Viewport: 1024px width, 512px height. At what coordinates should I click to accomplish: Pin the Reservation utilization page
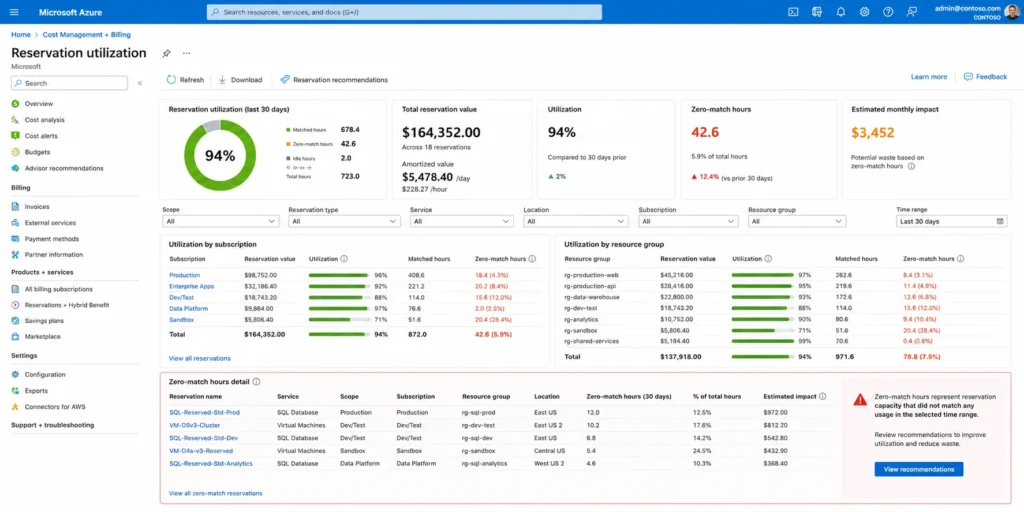[x=166, y=54]
